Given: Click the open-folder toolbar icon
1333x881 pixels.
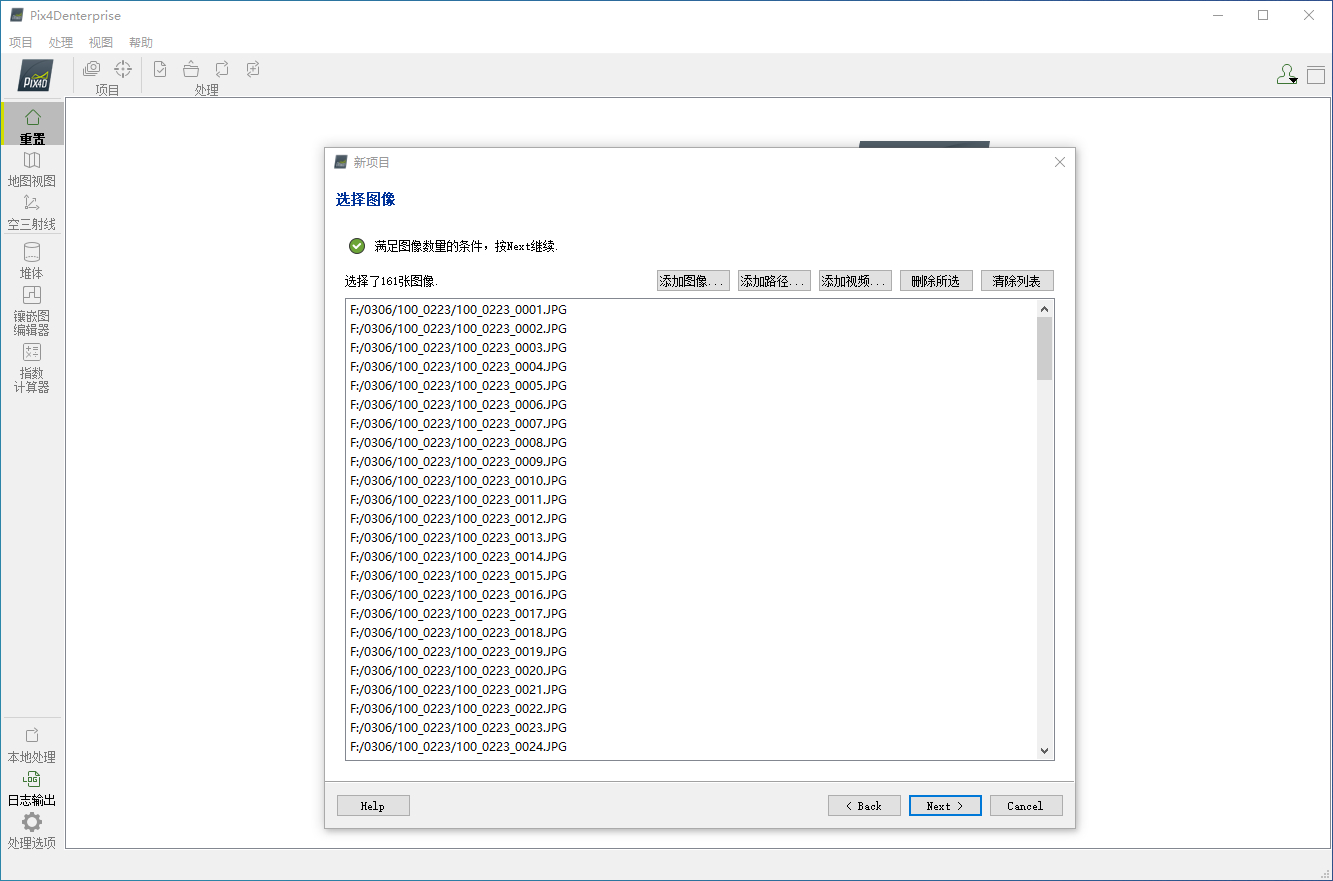Looking at the screenshot, I should [x=191, y=69].
